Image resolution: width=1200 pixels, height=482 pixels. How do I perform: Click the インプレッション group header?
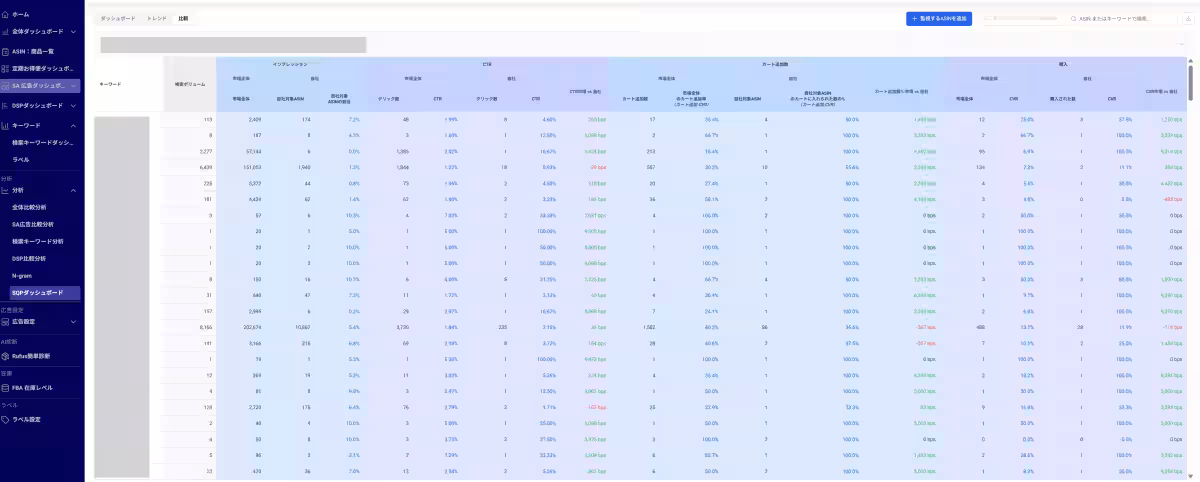coord(291,64)
